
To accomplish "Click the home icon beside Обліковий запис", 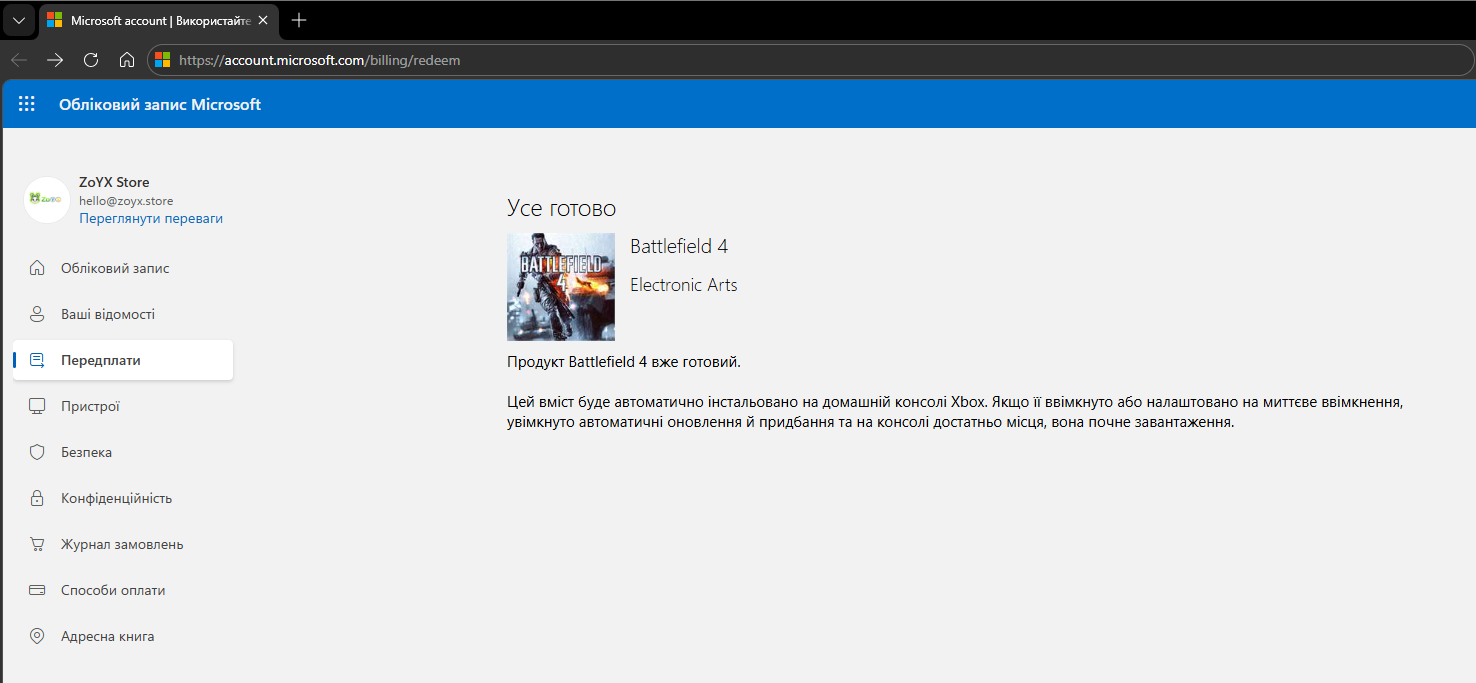I will tap(37, 268).
